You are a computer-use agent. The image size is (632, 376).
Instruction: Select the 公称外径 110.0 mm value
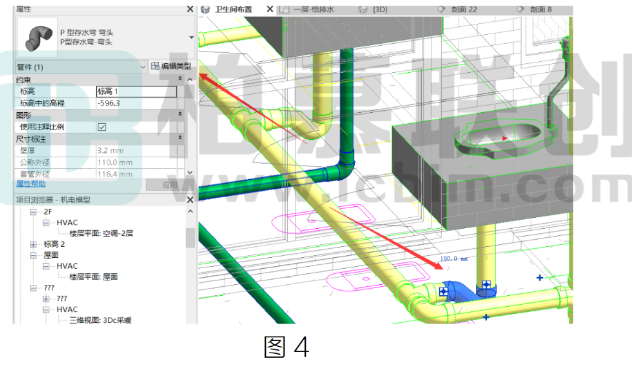click(136, 162)
